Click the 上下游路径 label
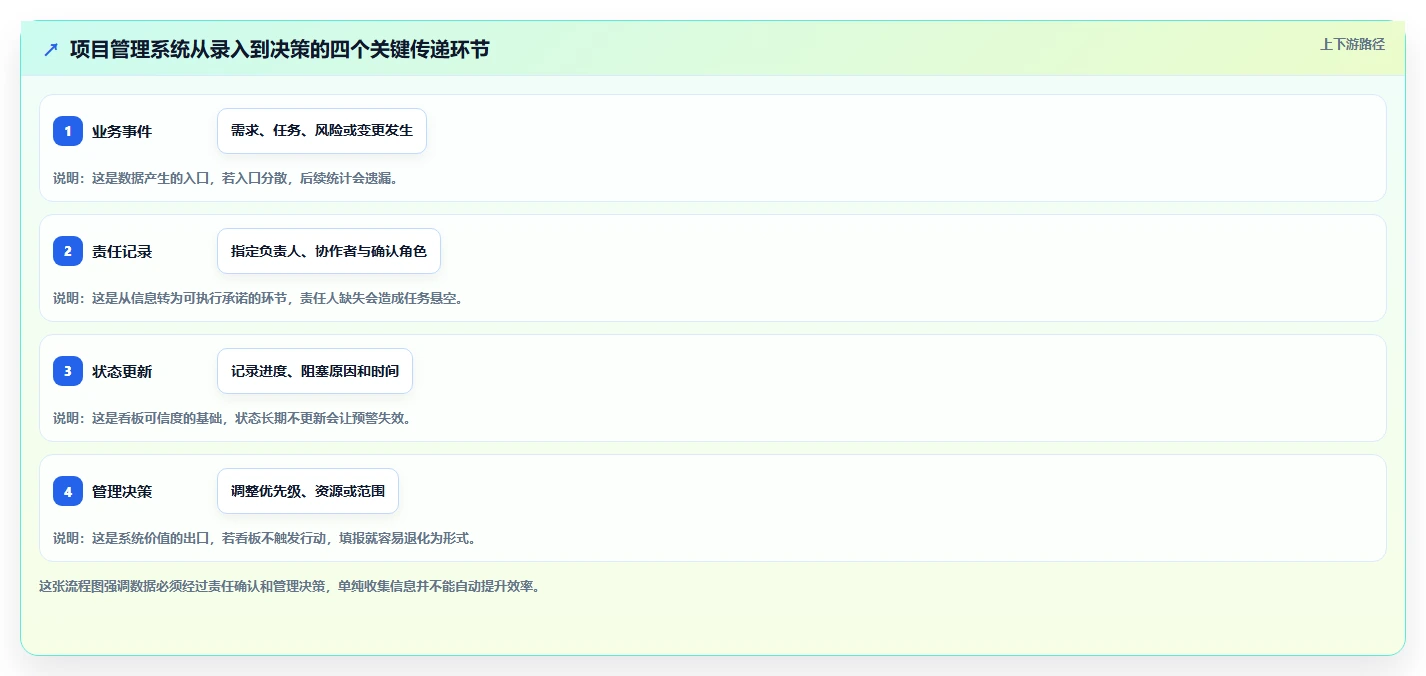1426x676 pixels. coord(1352,44)
